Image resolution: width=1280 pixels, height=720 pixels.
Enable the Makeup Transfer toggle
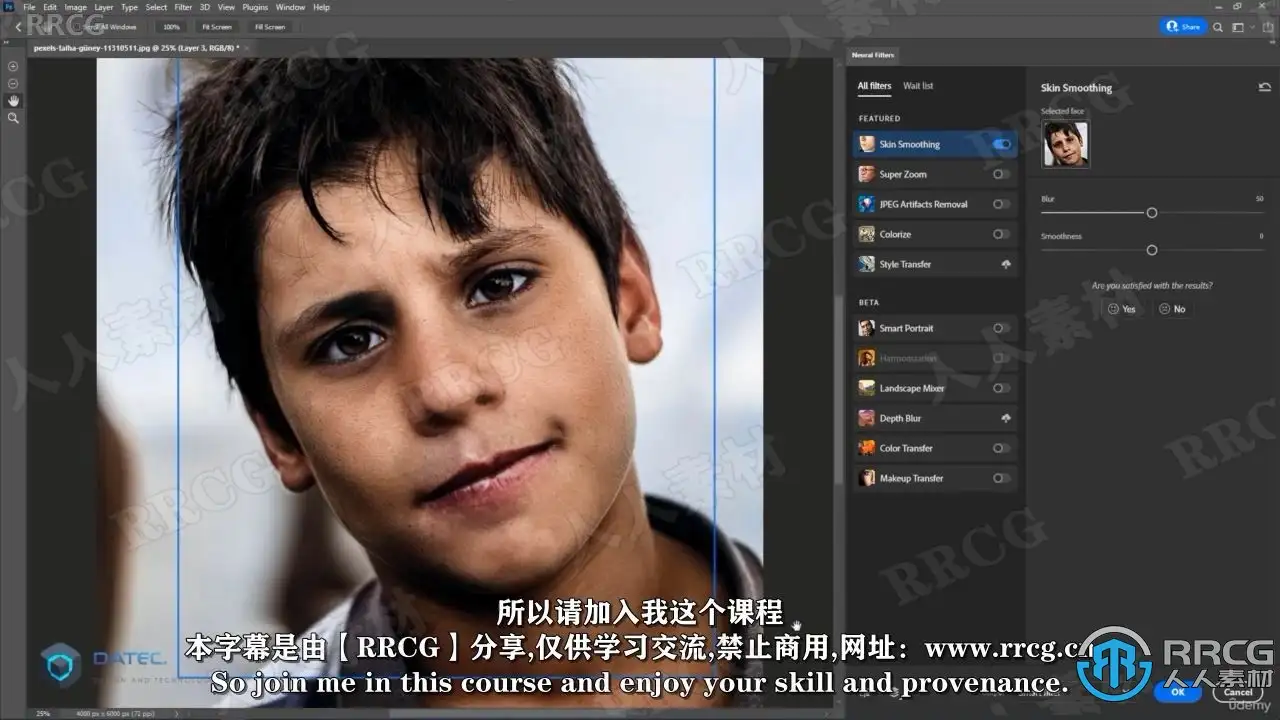pyautogui.click(x=1001, y=478)
